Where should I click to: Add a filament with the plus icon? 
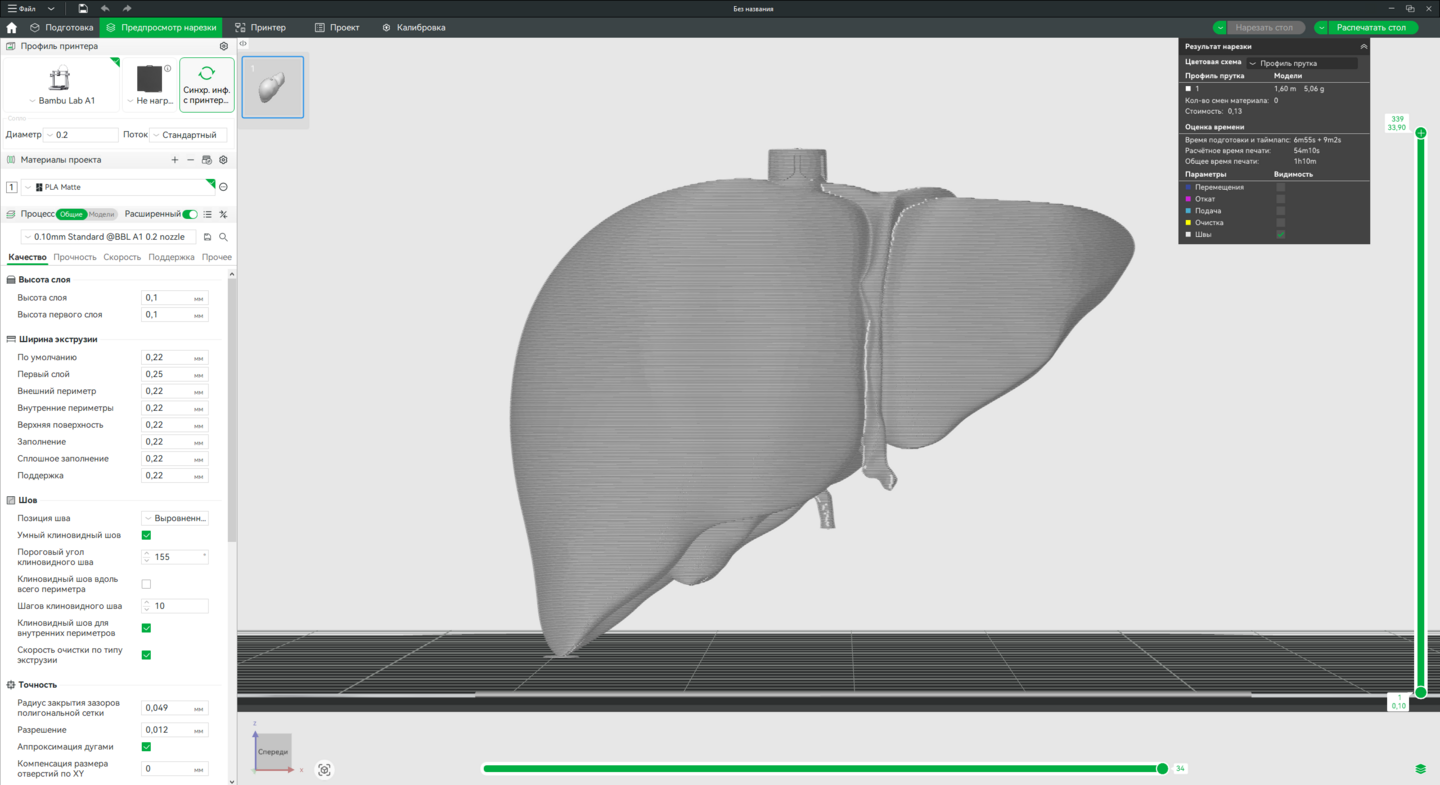point(175,160)
